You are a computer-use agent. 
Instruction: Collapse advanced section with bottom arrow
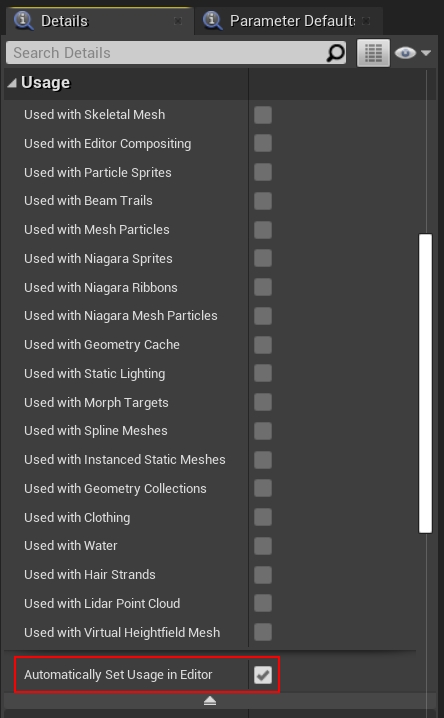coord(210,701)
